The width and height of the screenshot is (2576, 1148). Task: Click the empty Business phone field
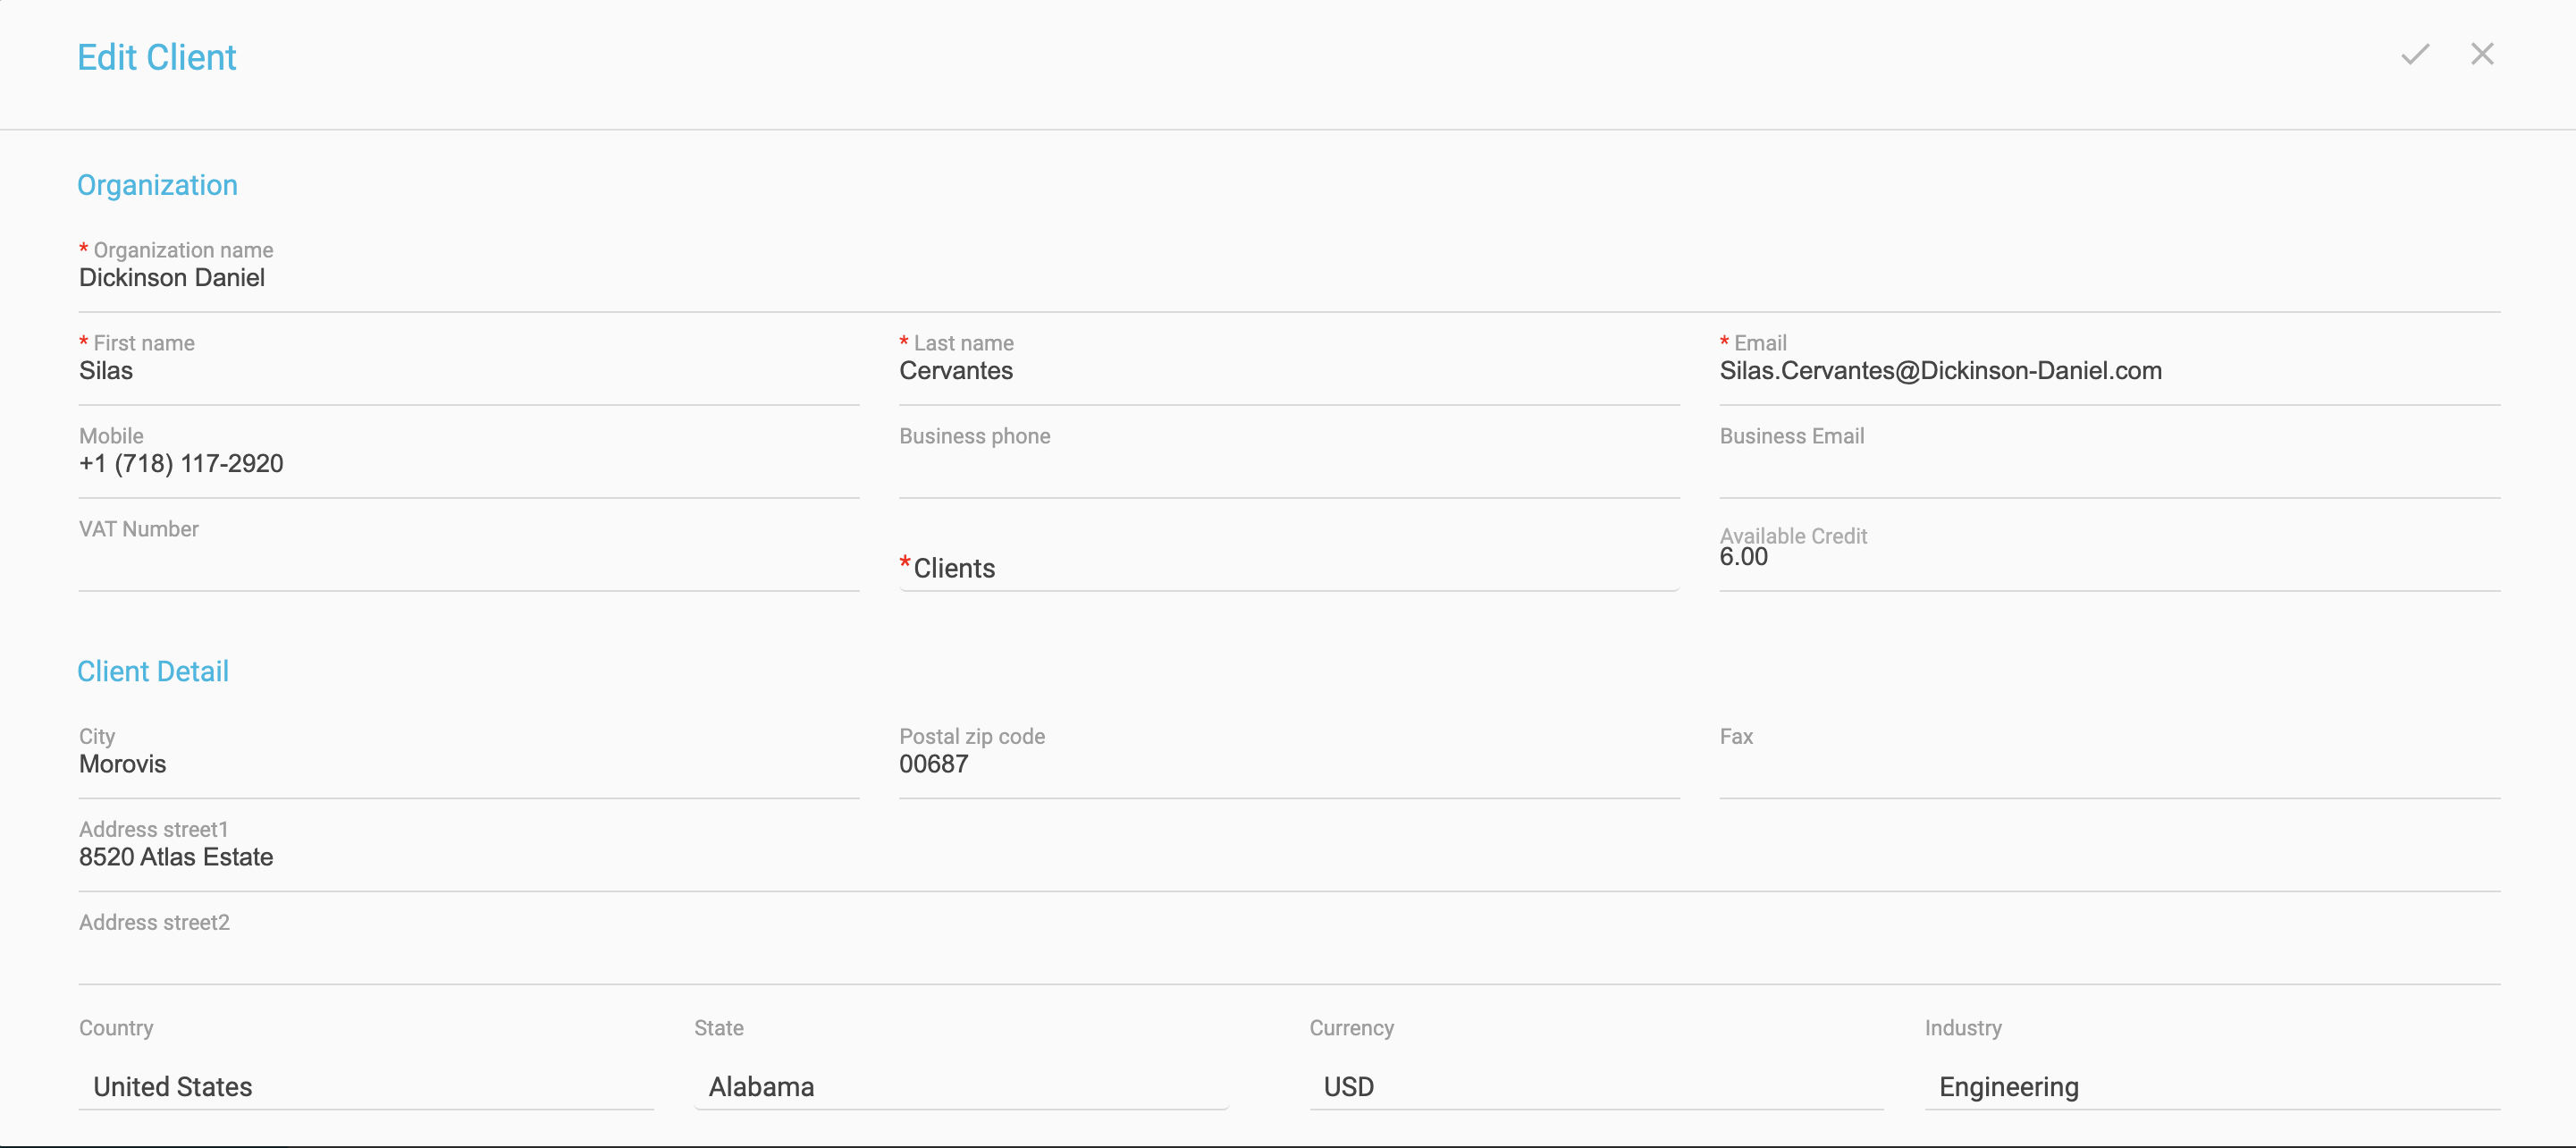[1288, 467]
